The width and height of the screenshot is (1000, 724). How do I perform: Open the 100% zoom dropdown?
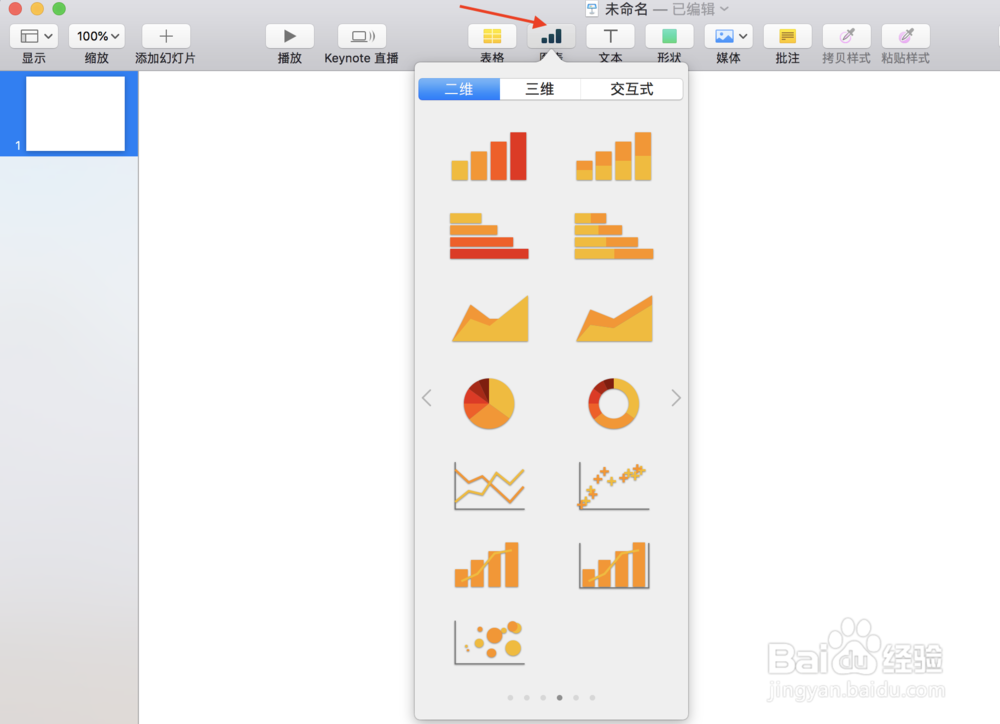tap(97, 36)
